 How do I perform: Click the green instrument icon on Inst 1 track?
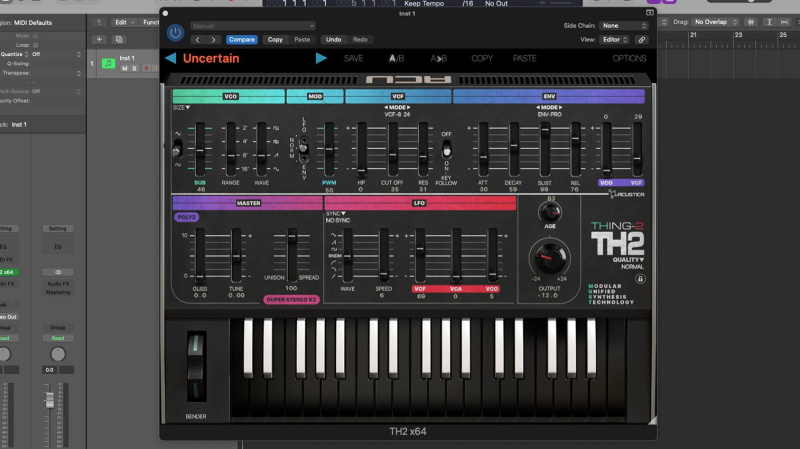pyautogui.click(x=108, y=63)
